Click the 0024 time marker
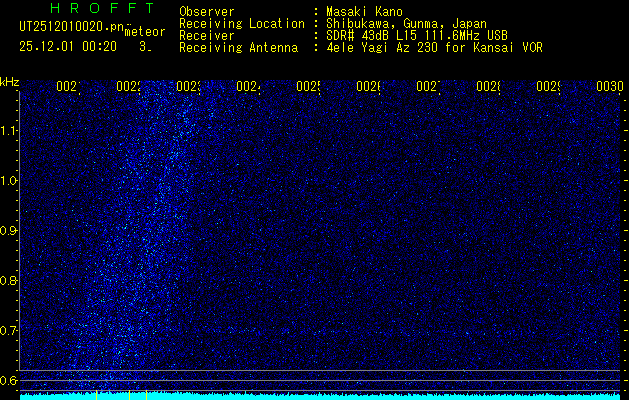Screen dimensions: 629x400 point(248,86)
